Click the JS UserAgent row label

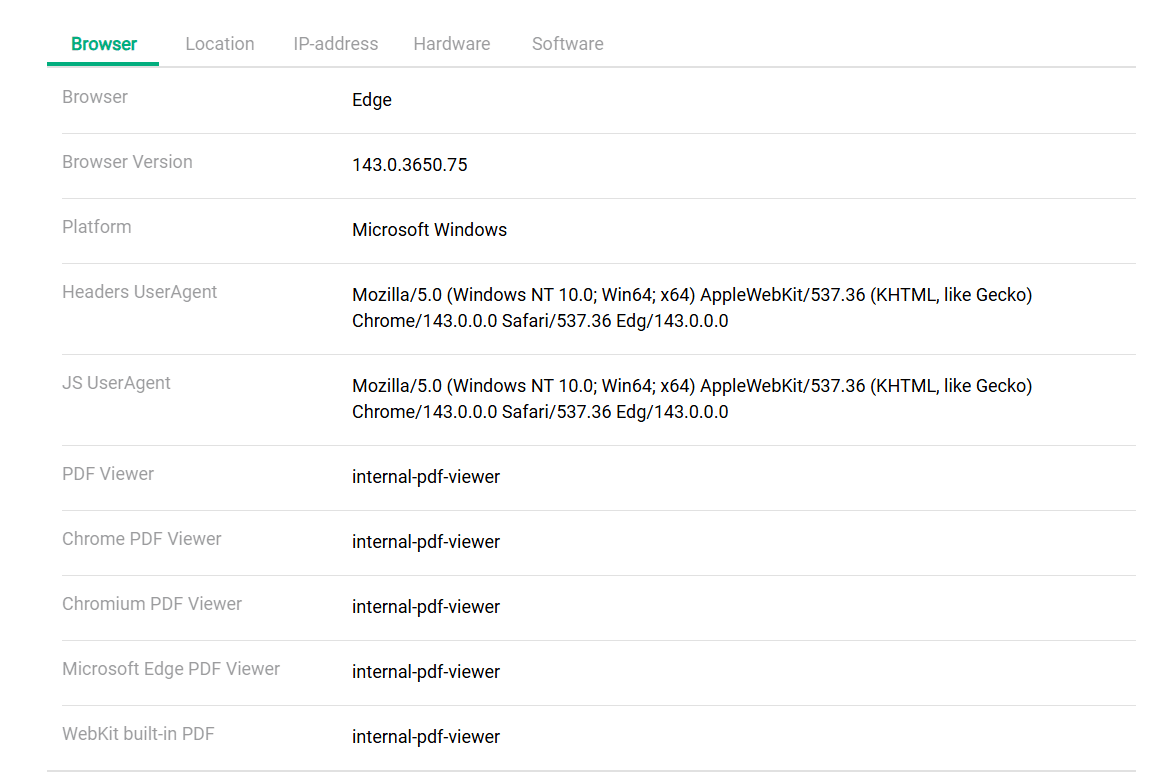116,383
